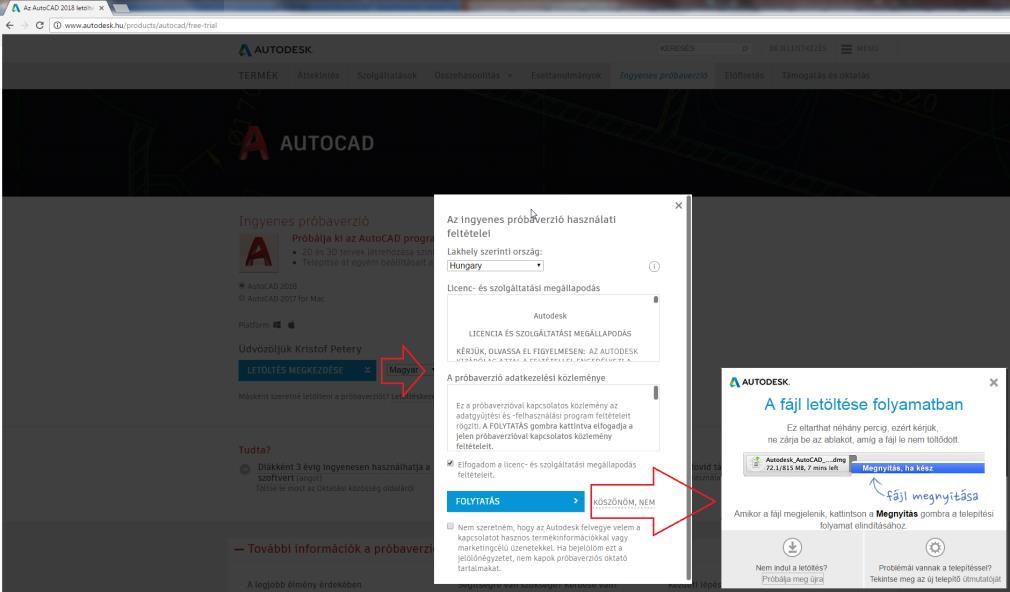The image size is (1010, 592).
Task: Select the Apple platform icon
Action: tap(291, 325)
